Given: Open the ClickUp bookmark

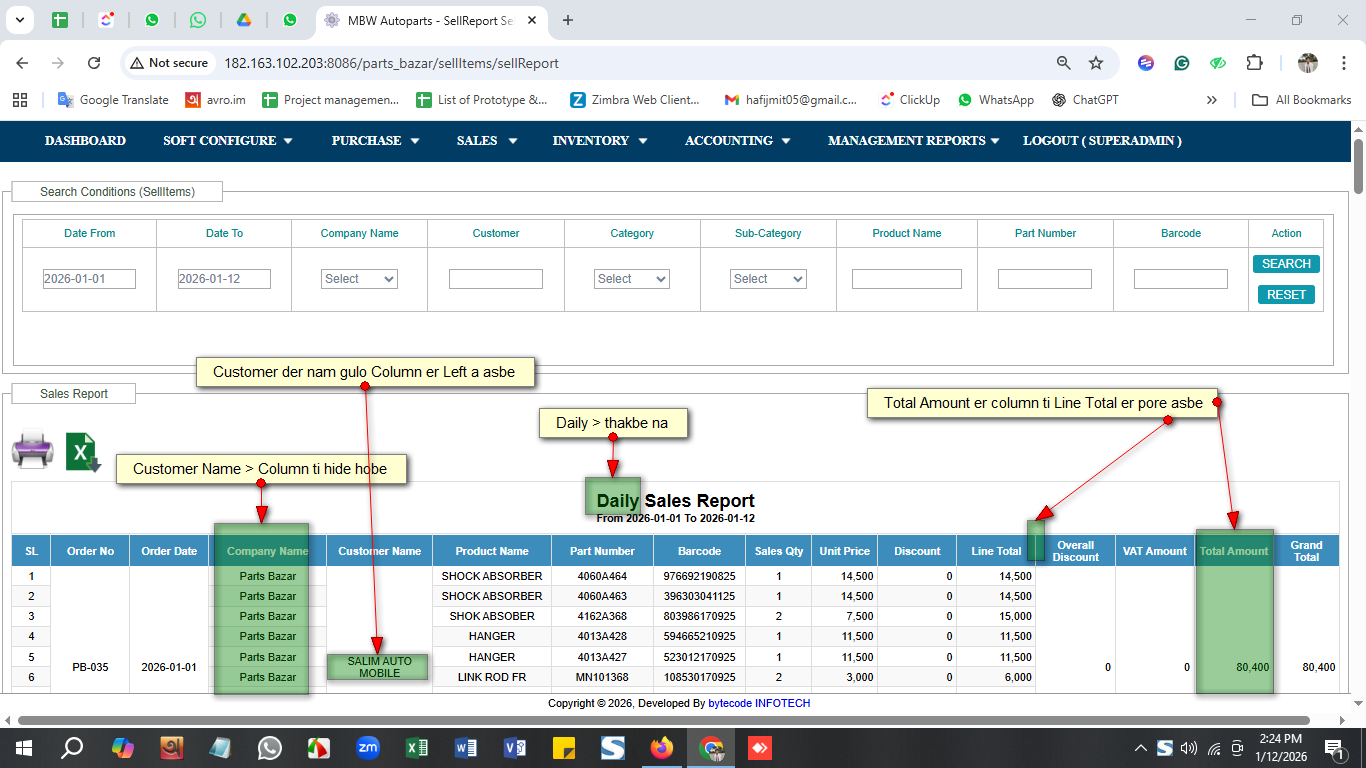Looking at the screenshot, I should [910, 100].
